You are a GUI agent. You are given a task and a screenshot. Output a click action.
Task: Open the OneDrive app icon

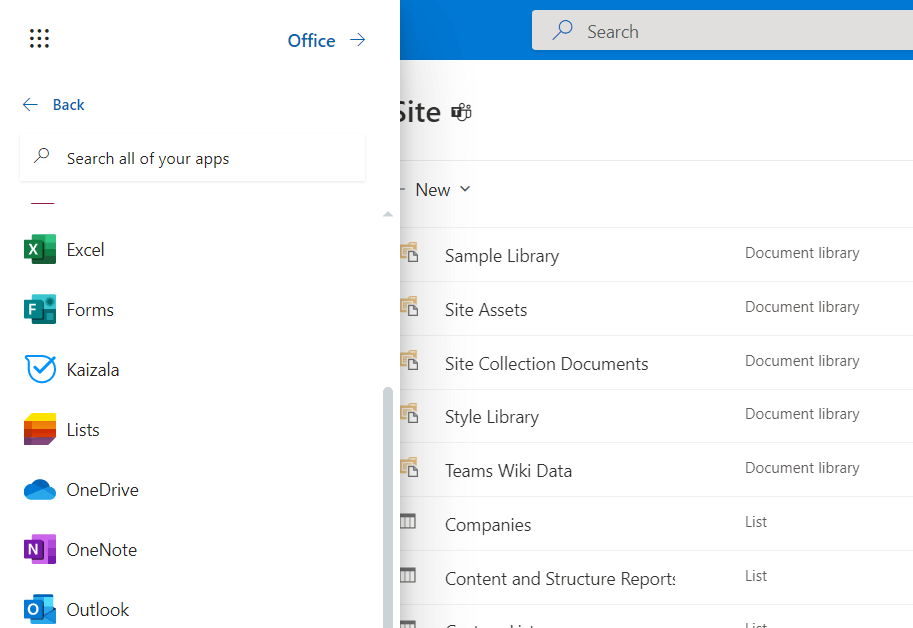pyautogui.click(x=40, y=489)
